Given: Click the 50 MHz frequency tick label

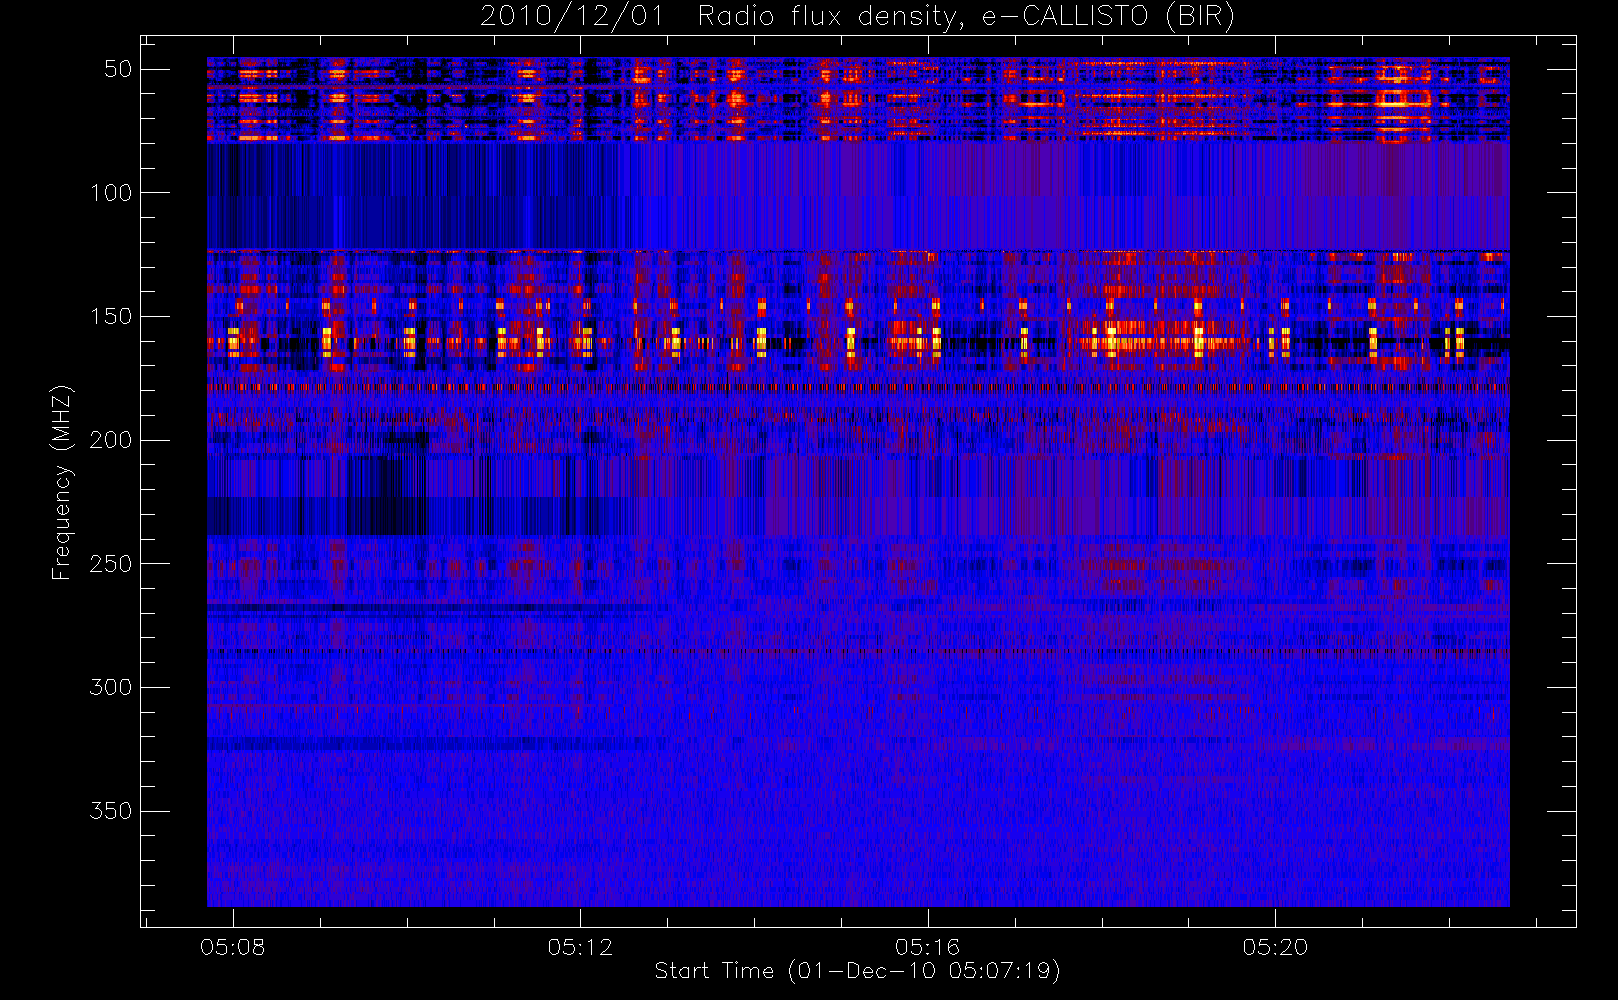Looking at the screenshot, I should [x=118, y=69].
